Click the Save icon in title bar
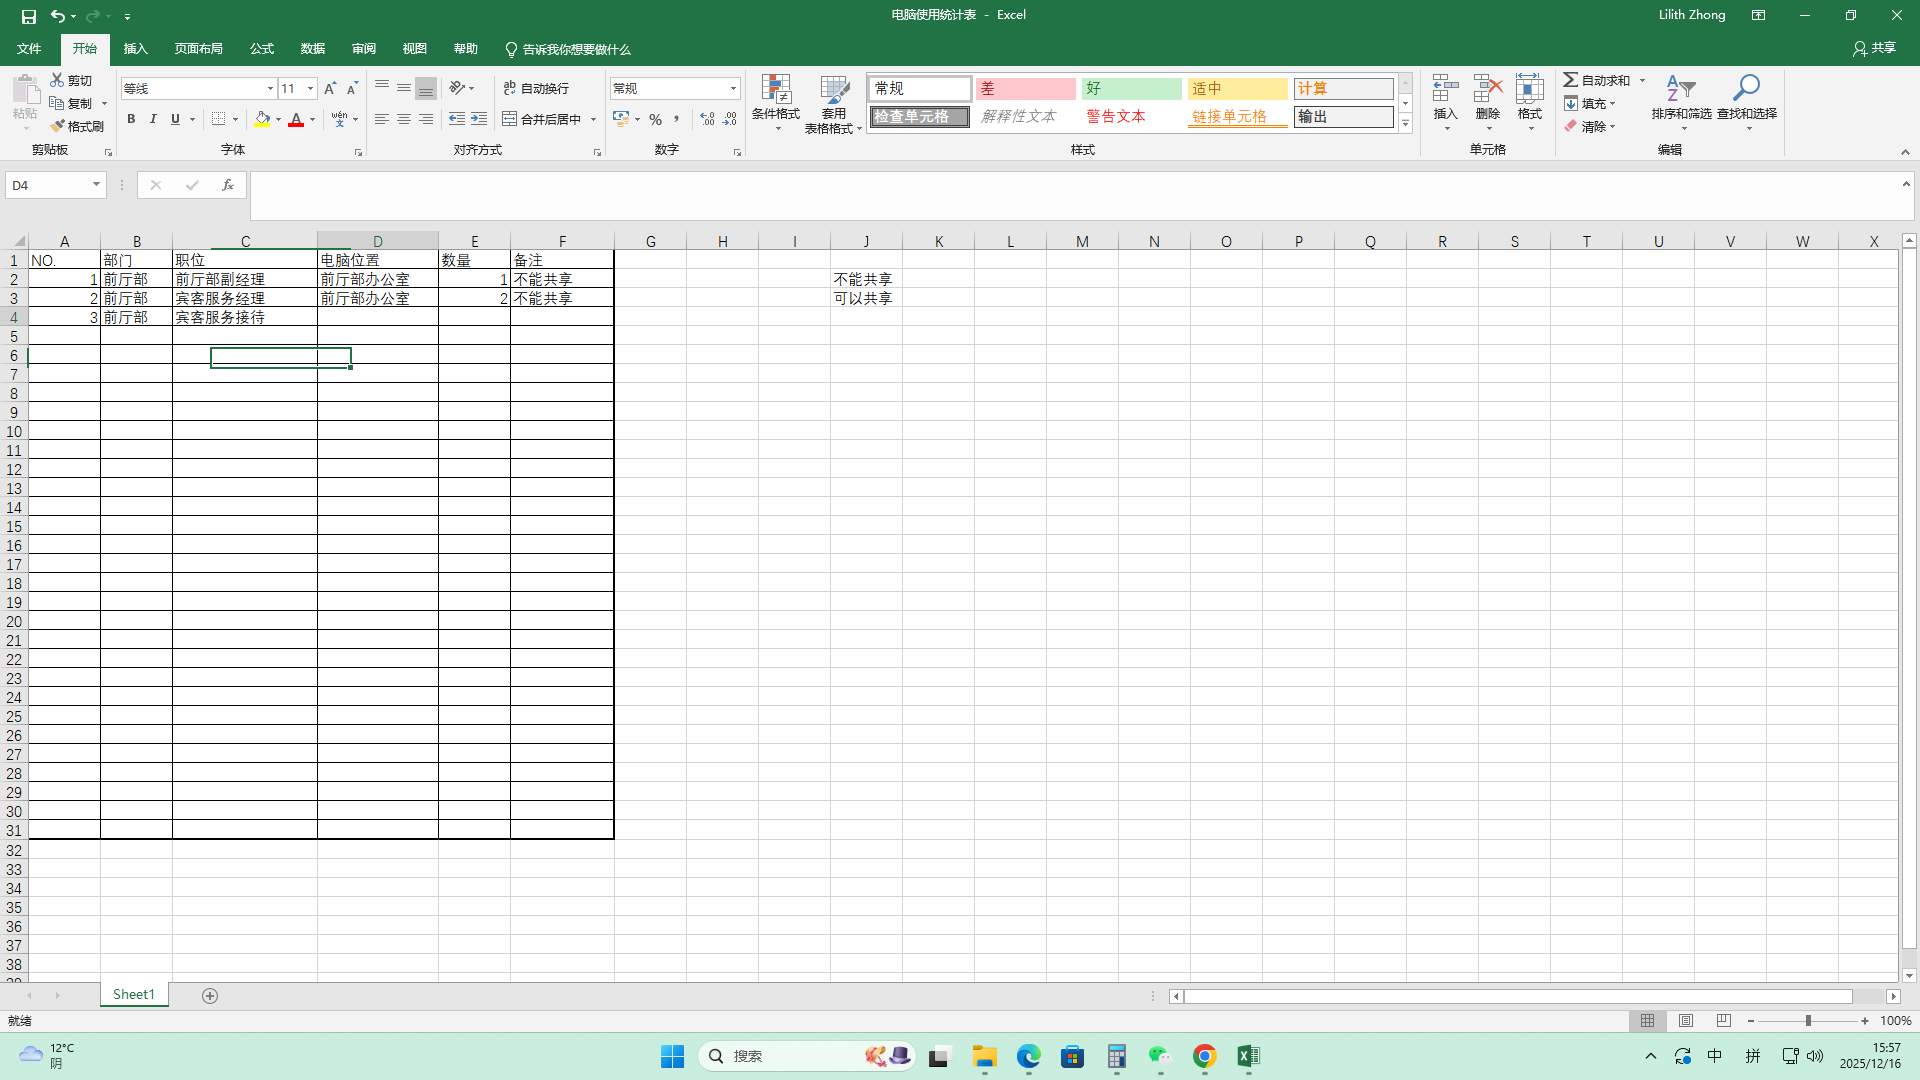Image resolution: width=1920 pixels, height=1080 pixels. coord(28,16)
